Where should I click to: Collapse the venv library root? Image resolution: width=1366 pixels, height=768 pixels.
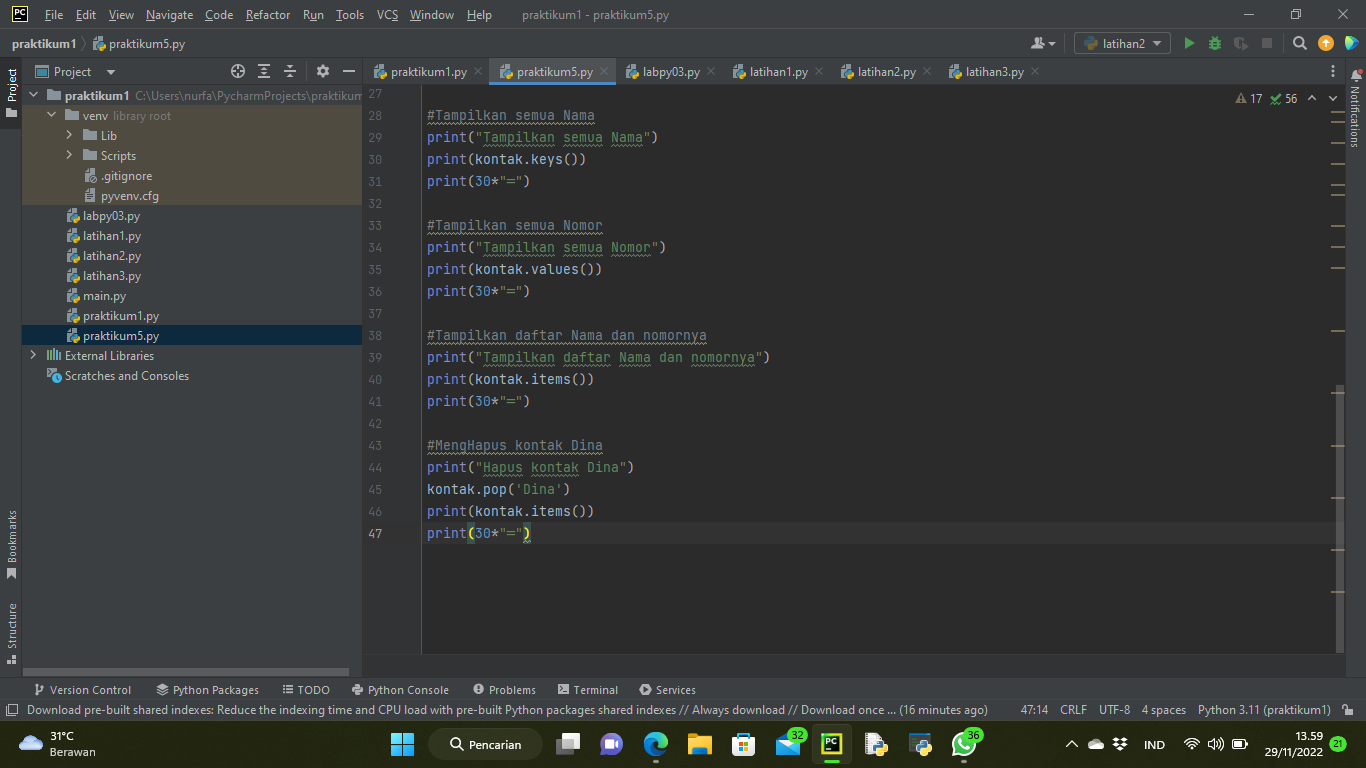click(50, 115)
